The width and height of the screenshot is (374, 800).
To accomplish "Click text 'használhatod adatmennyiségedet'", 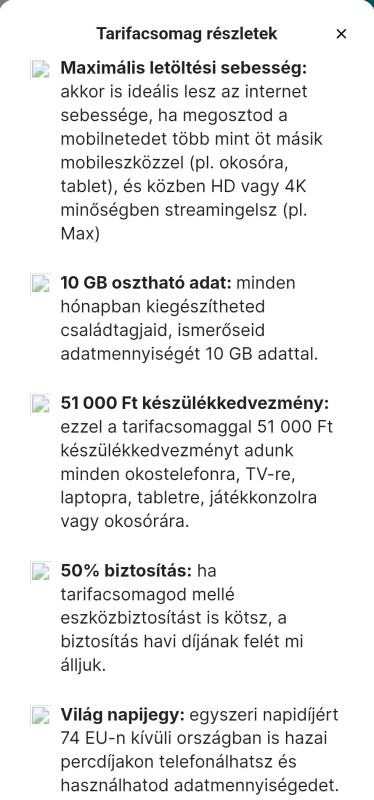I will click(x=200, y=786).
